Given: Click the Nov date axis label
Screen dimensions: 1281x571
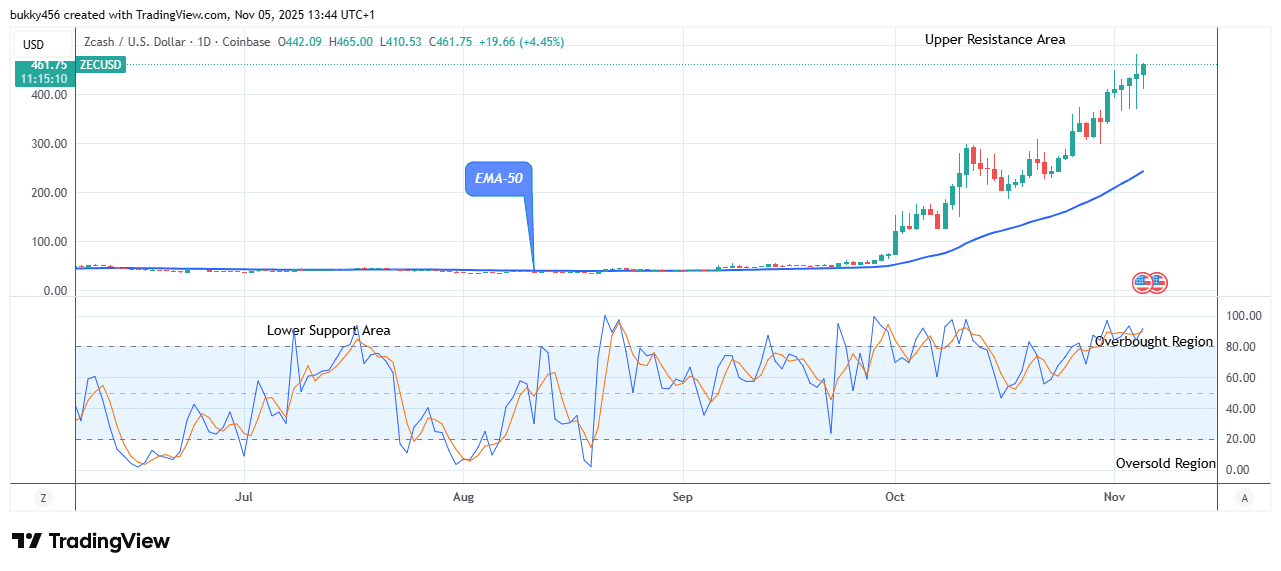Looking at the screenshot, I should click(1113, 496).
